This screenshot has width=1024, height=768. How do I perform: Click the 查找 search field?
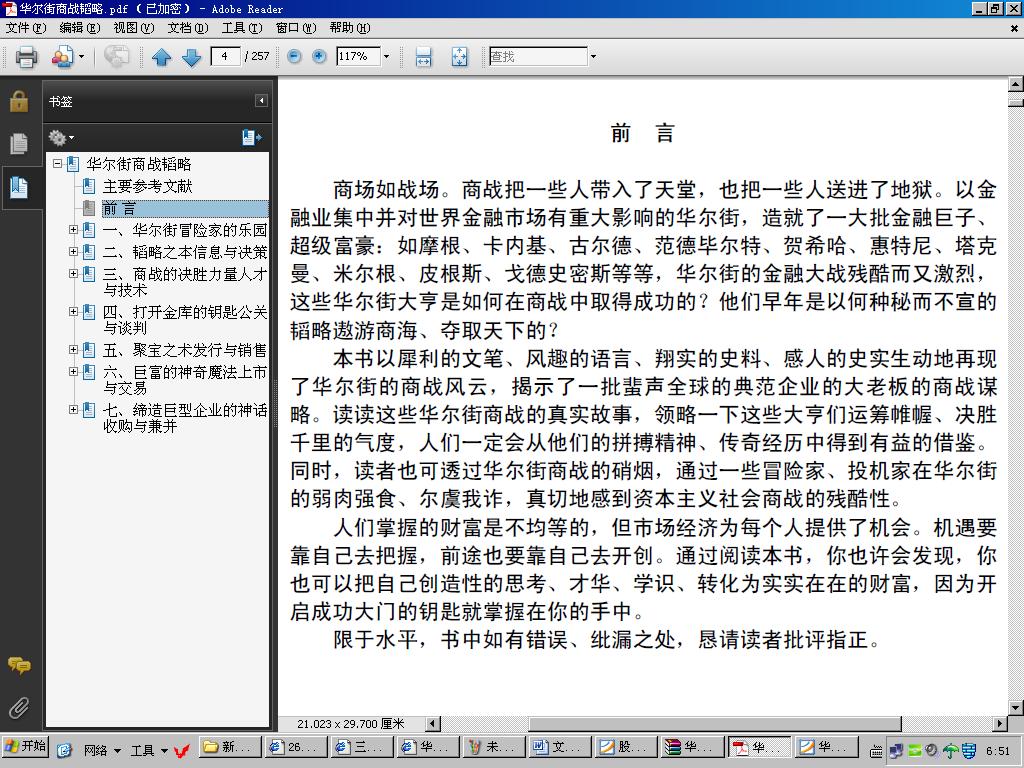point(538,56)
